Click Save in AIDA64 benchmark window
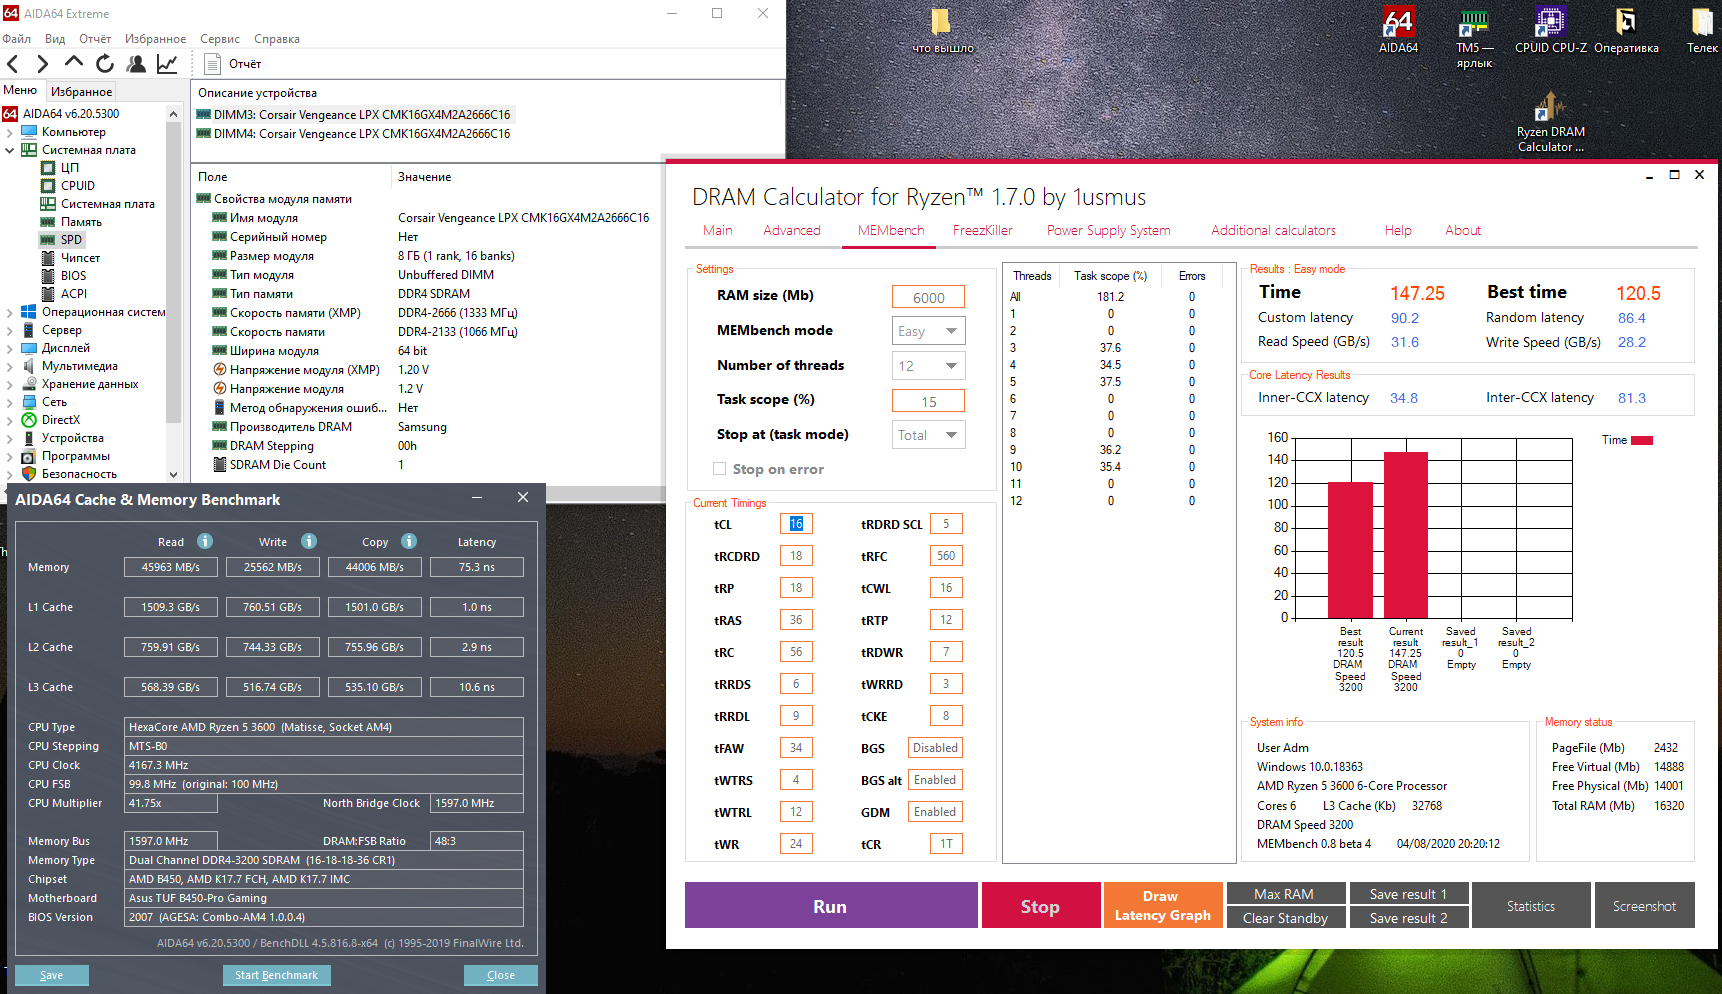This screenshot has height=994, width=1722. coord(51,975)
